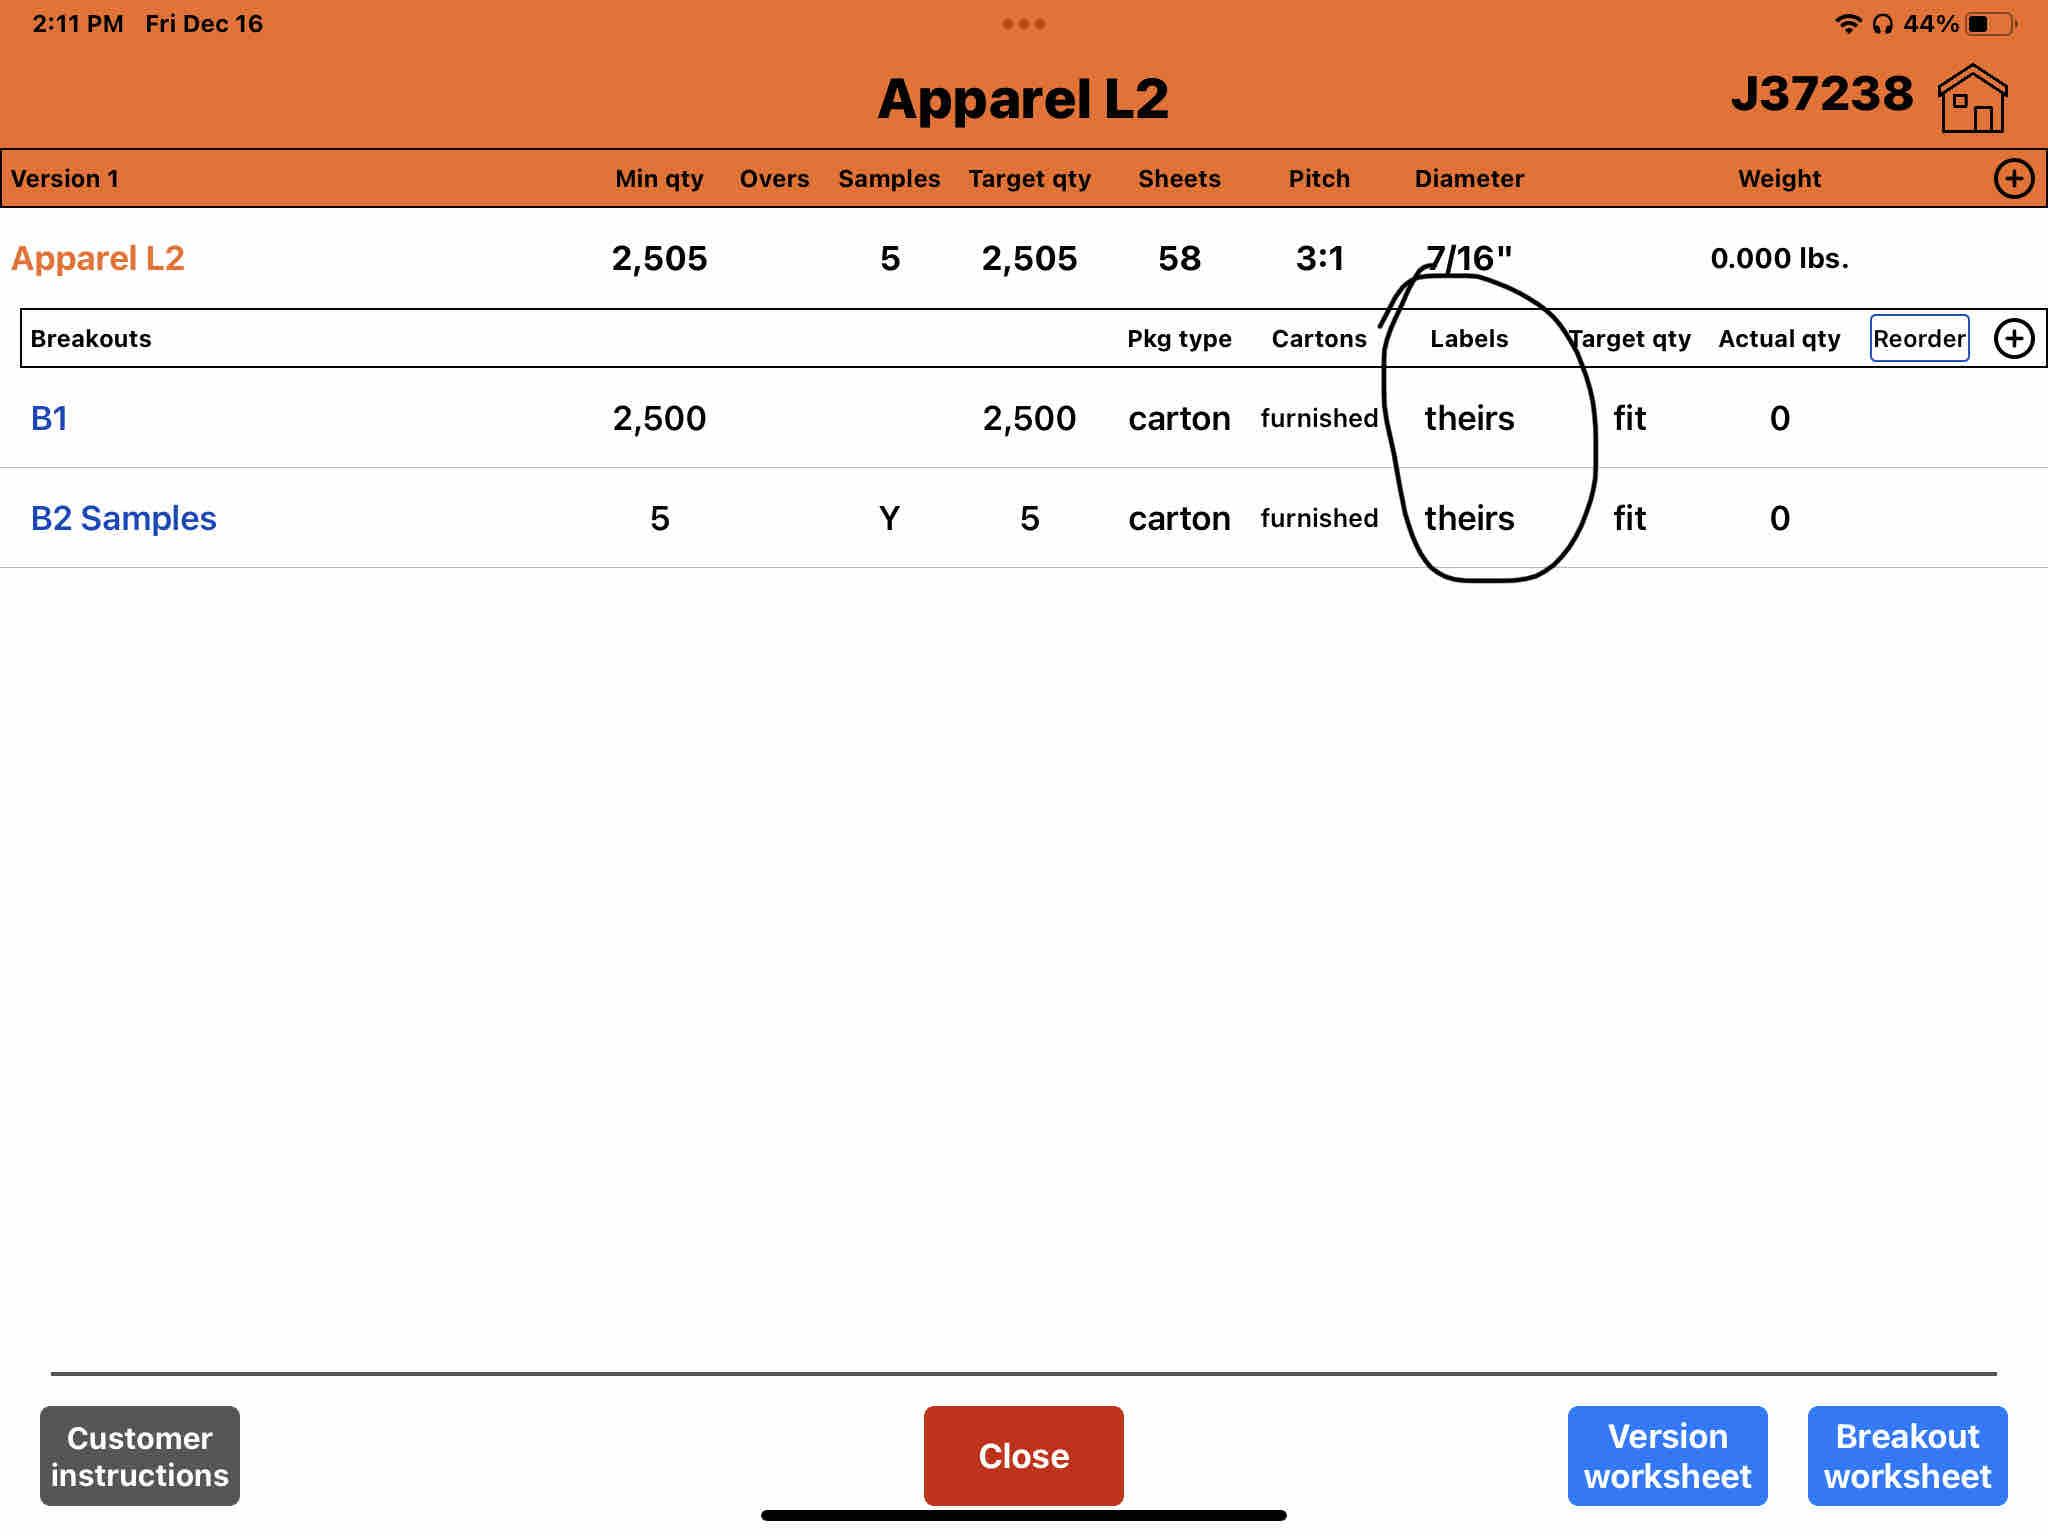Open the B2 Samples breakout link
2048x1536 pixels.
click(x=123, y=518)
